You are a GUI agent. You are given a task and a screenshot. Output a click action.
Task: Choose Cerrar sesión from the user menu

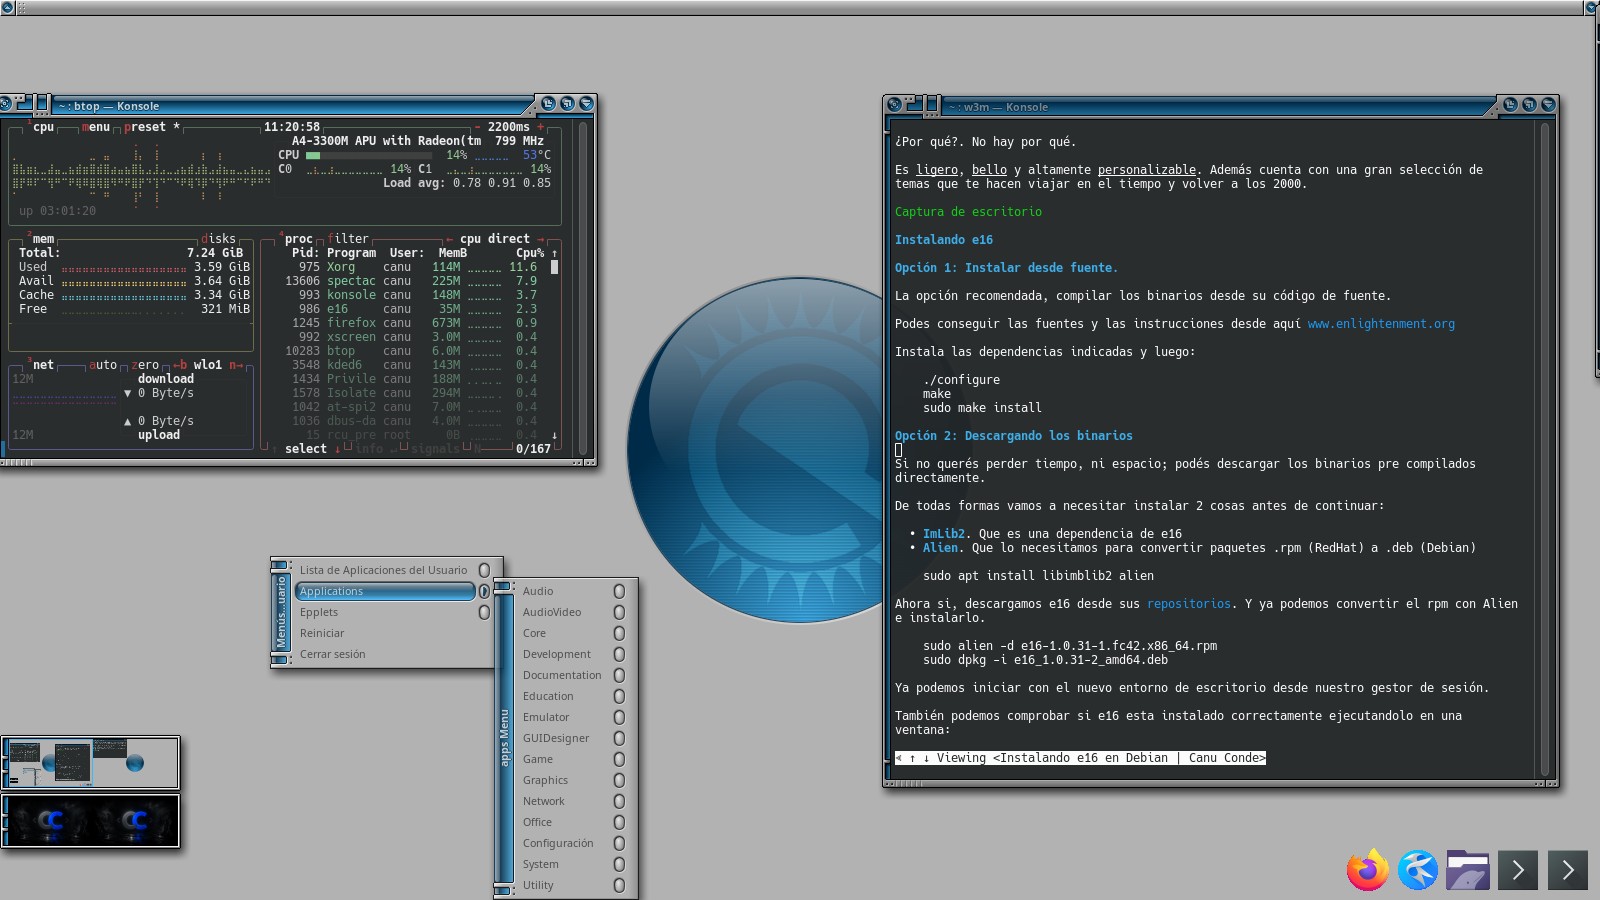(385, 654)
